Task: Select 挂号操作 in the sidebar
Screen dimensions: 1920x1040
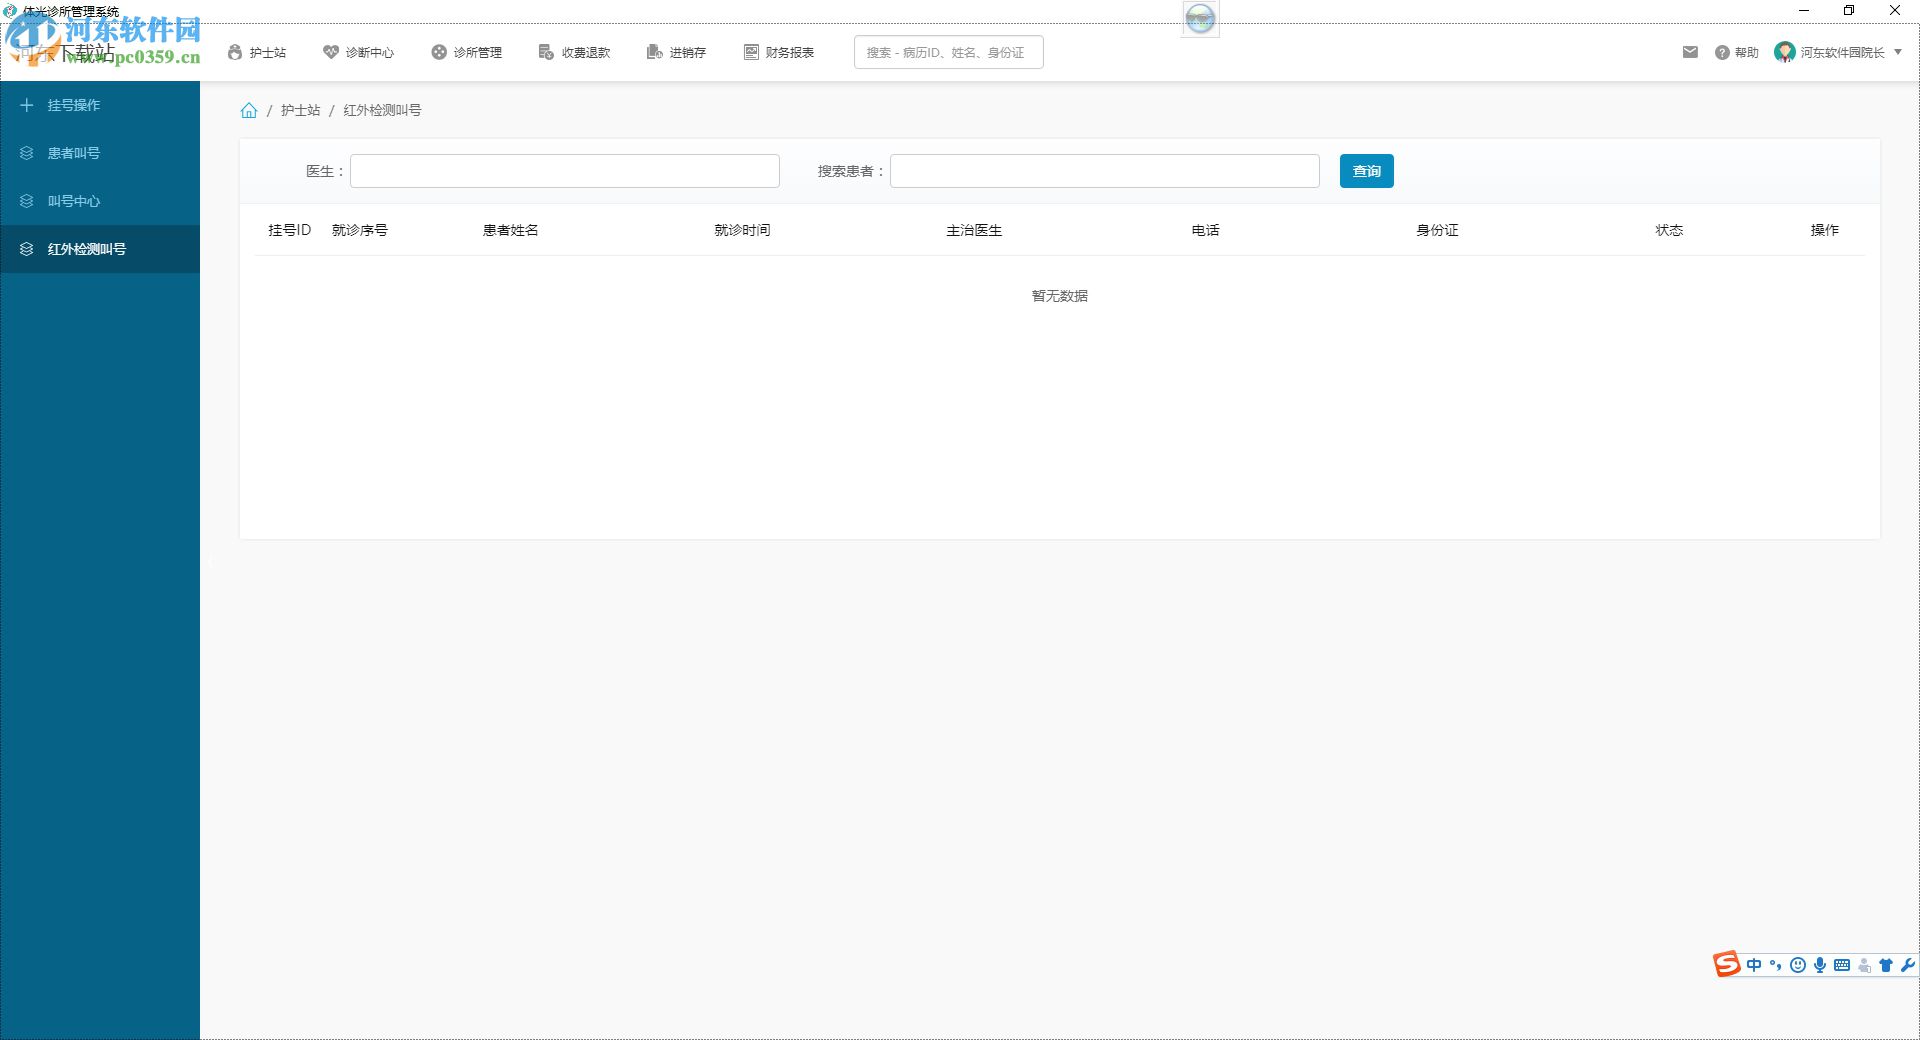Action: click(100, 105)
